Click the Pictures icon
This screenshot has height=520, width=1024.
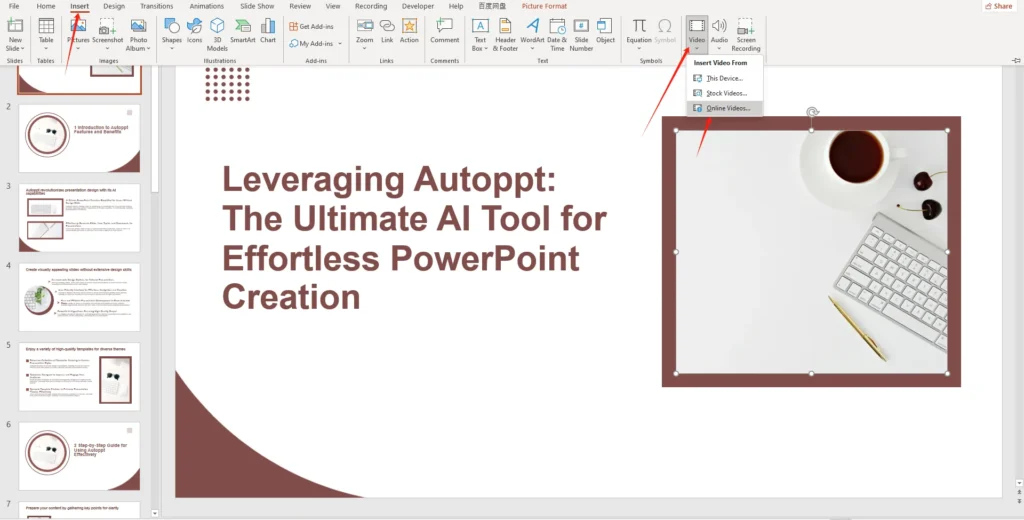click(x=78, y=26)
